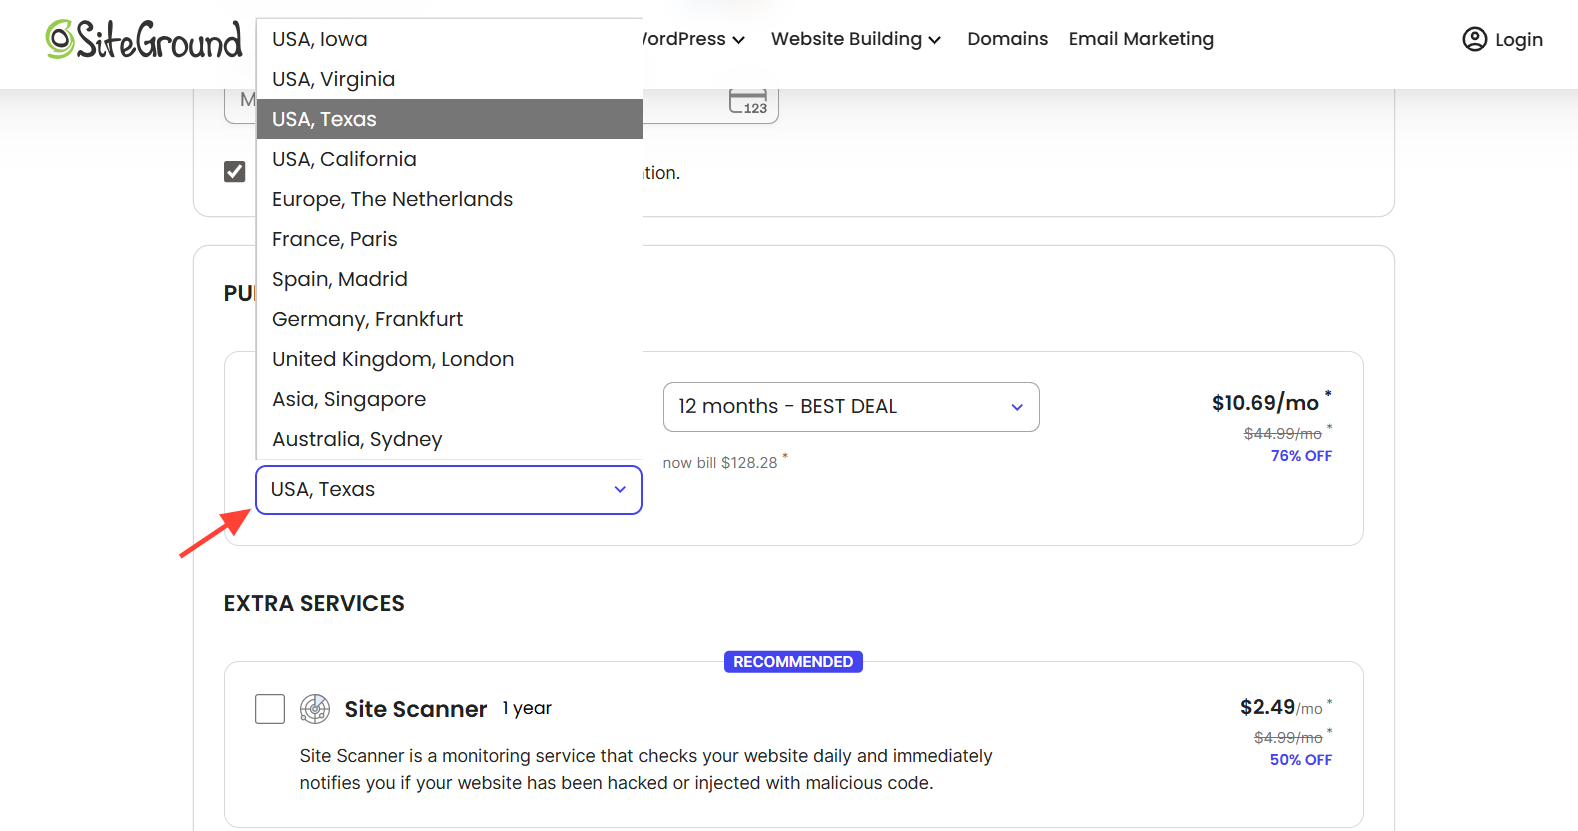Select the highlighted USA, Texas option
Screen dimensions: 1578x831
[x=450, y=119]
